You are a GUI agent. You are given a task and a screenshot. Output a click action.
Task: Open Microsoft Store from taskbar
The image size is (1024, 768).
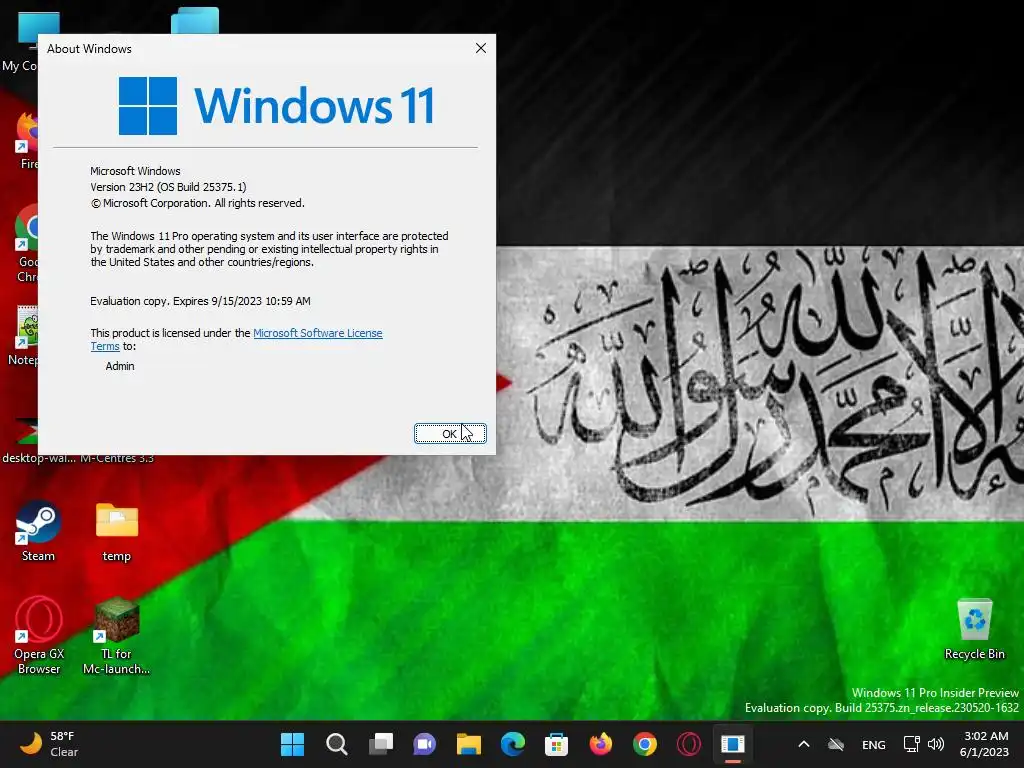click(556, 744)
